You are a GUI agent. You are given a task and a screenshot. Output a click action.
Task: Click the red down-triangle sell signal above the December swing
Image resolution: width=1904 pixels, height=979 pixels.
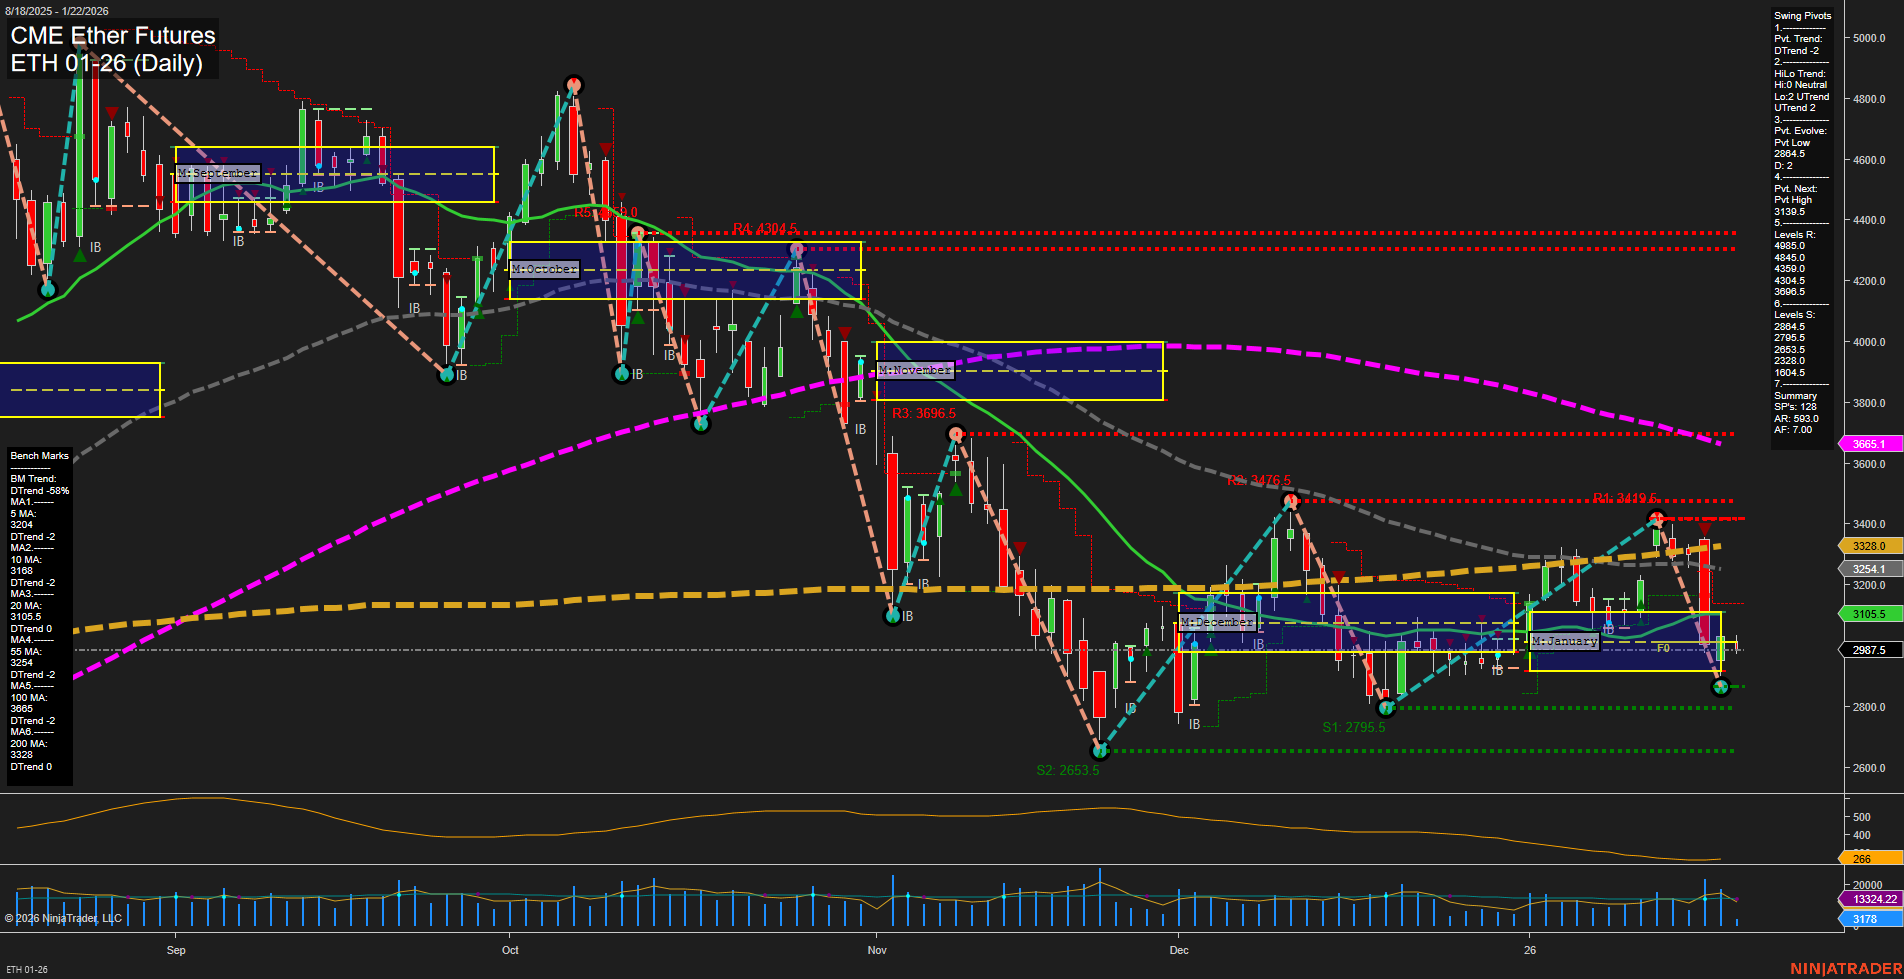click(1339, 577)
